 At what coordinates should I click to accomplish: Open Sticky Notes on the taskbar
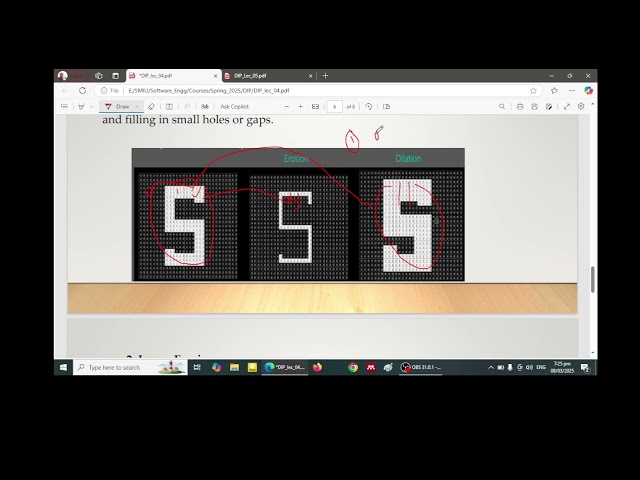point(252,367)
